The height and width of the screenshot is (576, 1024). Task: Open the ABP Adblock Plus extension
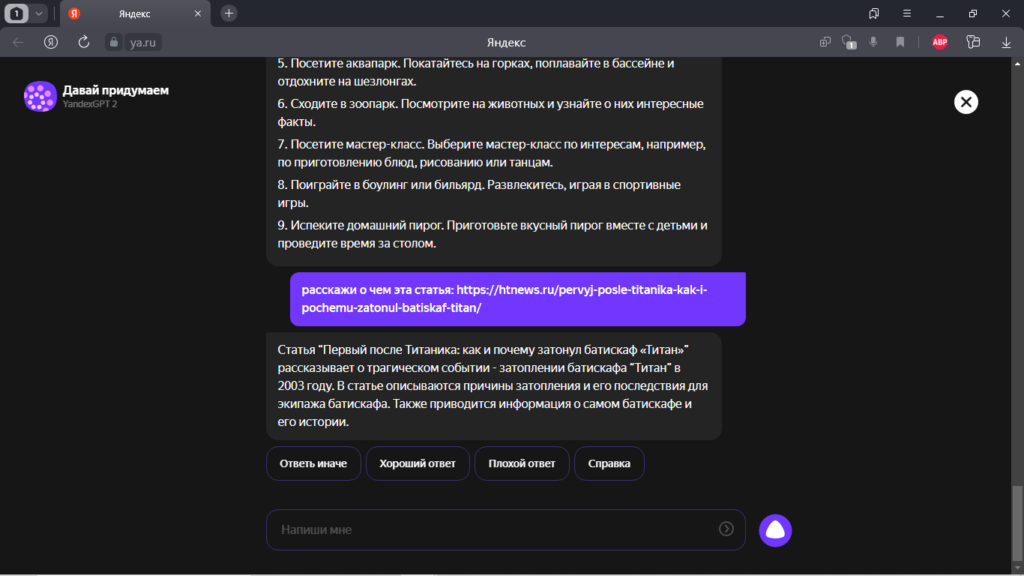[x=940, y=42]
